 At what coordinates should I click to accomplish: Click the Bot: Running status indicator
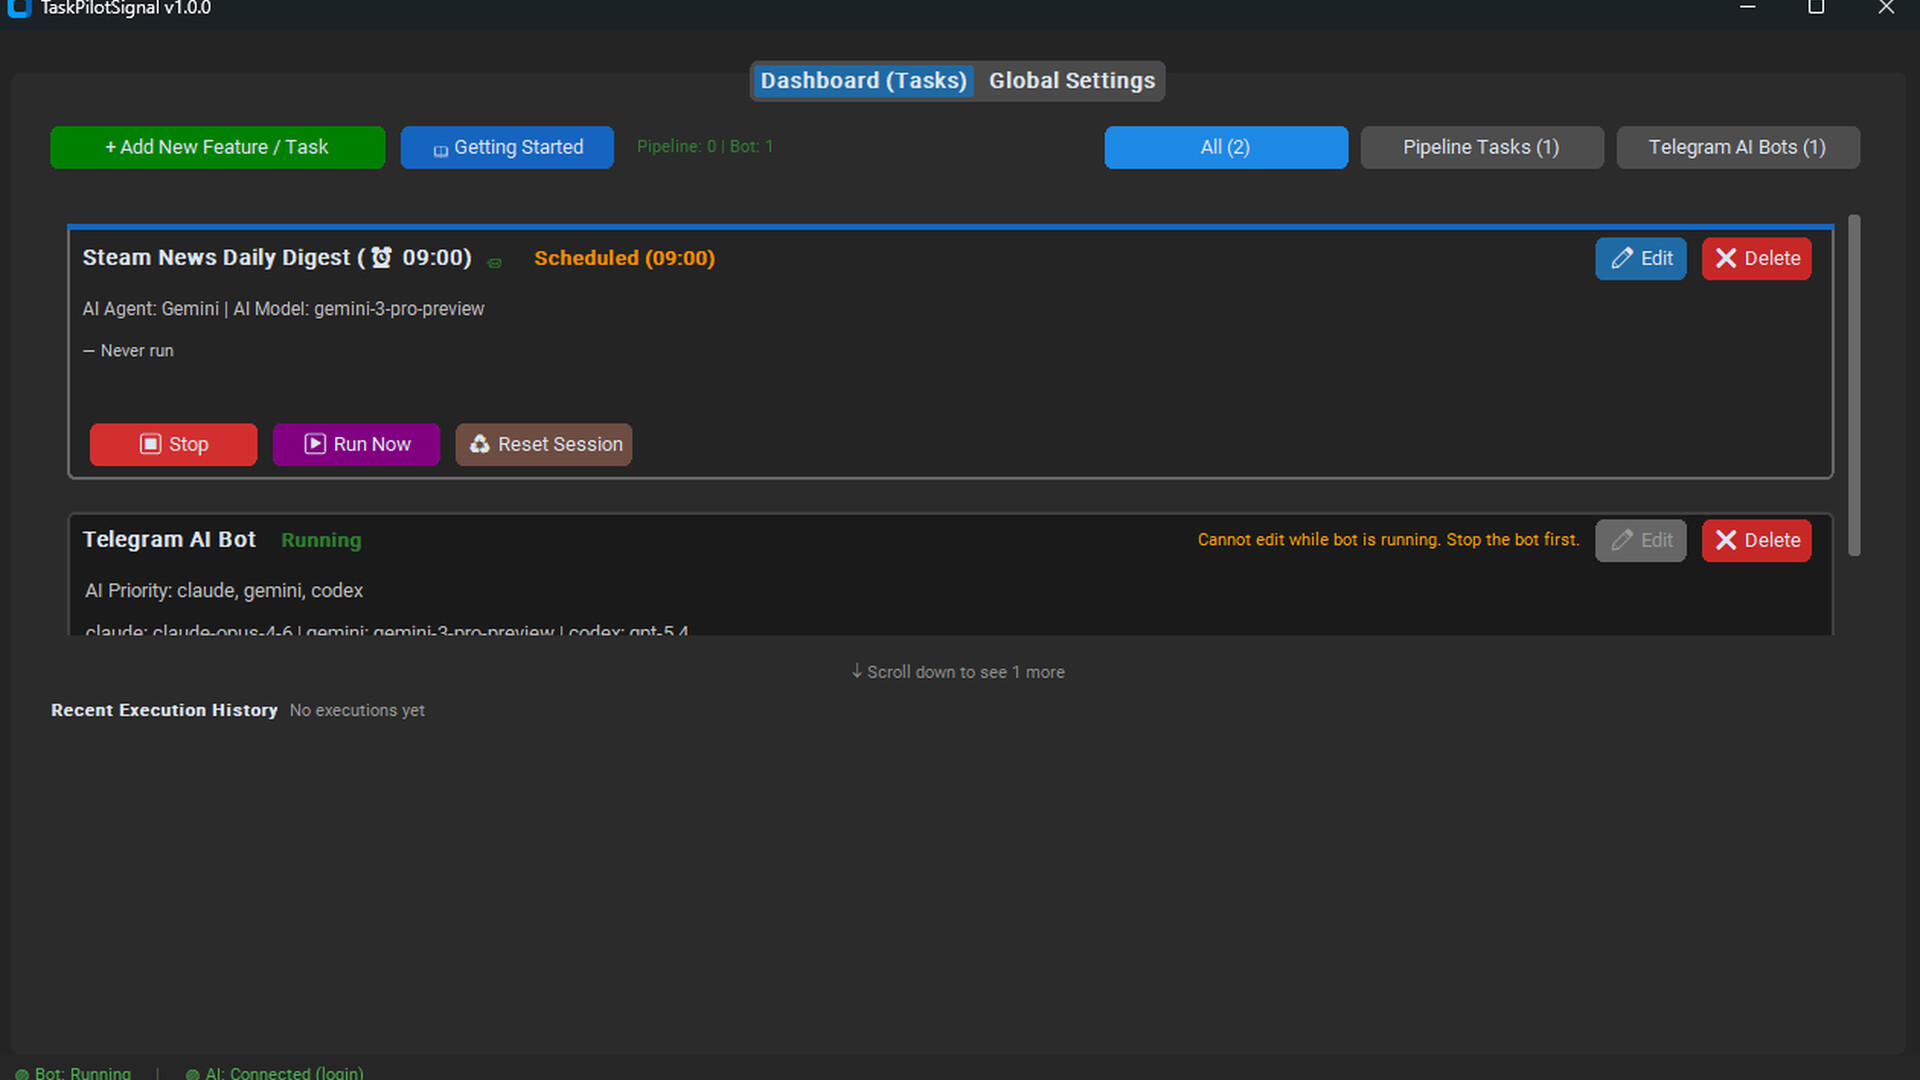[73, 1072]
